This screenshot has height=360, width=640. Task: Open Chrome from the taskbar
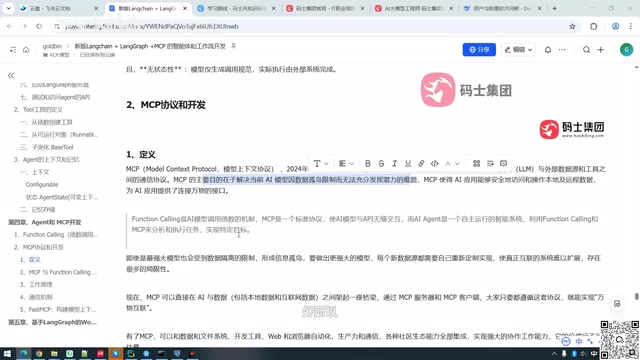point(39,353)
